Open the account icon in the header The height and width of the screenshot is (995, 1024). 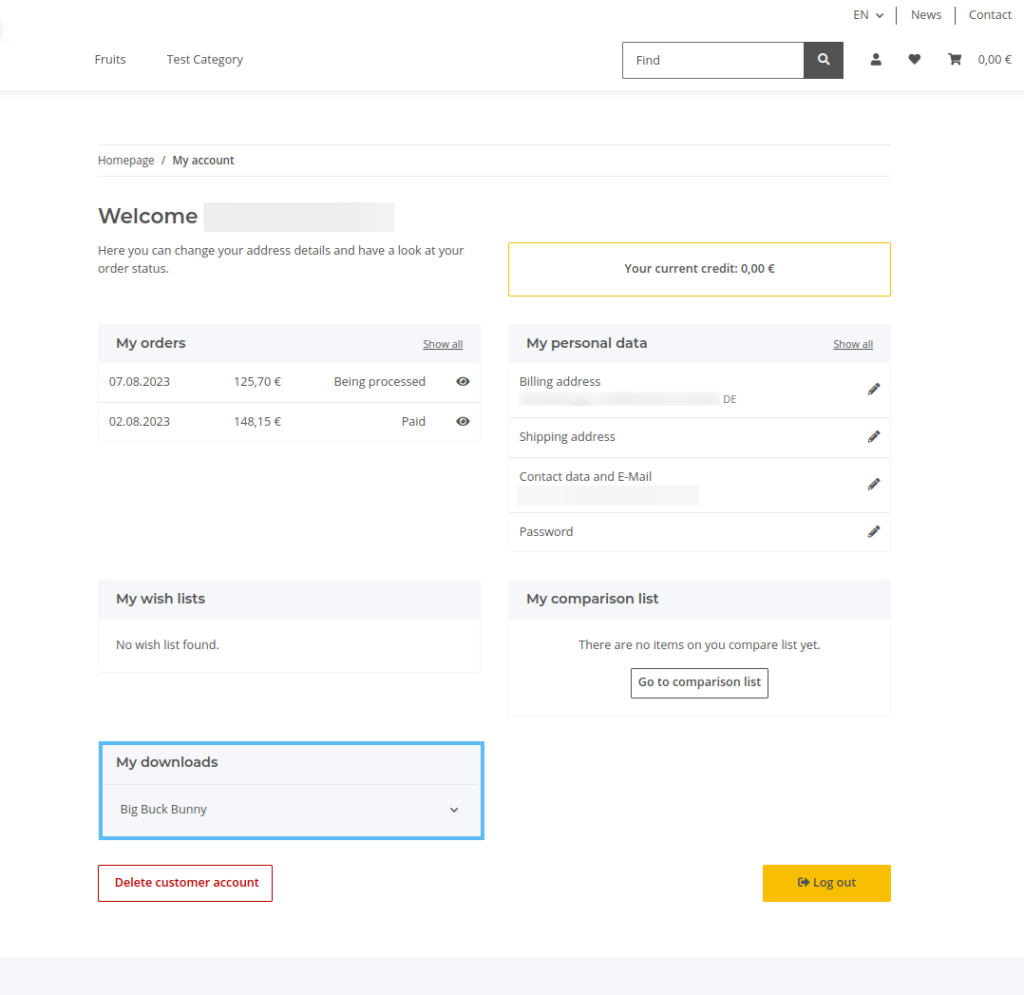(875, 60)
